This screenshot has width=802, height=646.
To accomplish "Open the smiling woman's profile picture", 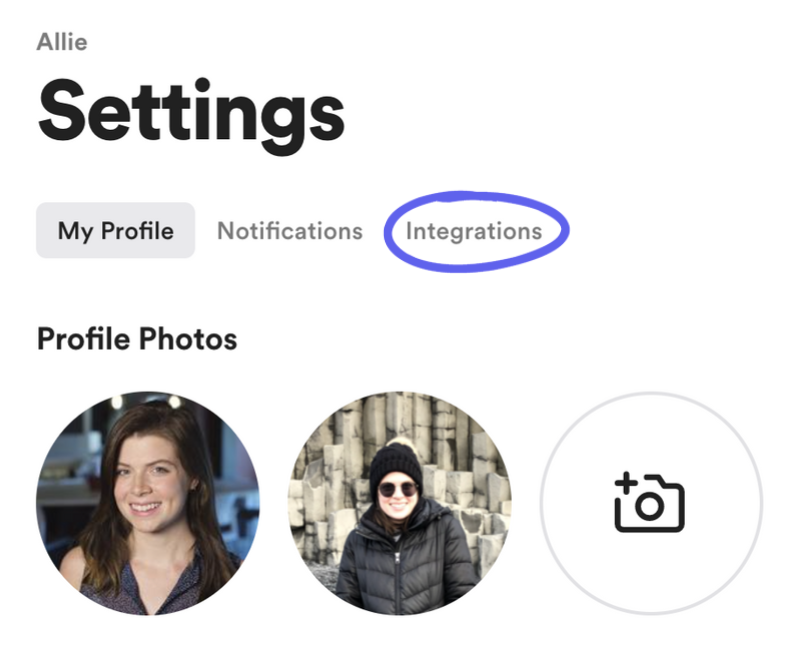I will tap(148, 503).
